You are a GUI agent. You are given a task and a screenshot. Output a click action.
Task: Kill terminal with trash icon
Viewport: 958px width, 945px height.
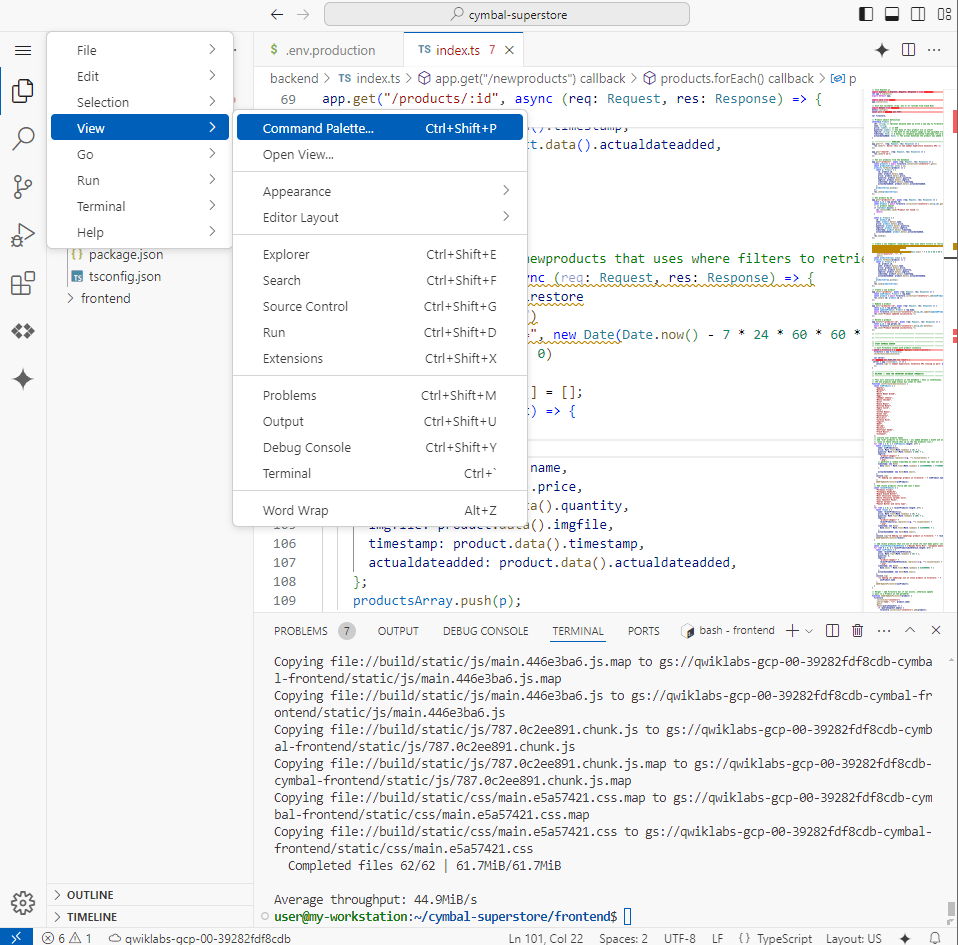tap(857, 630)
